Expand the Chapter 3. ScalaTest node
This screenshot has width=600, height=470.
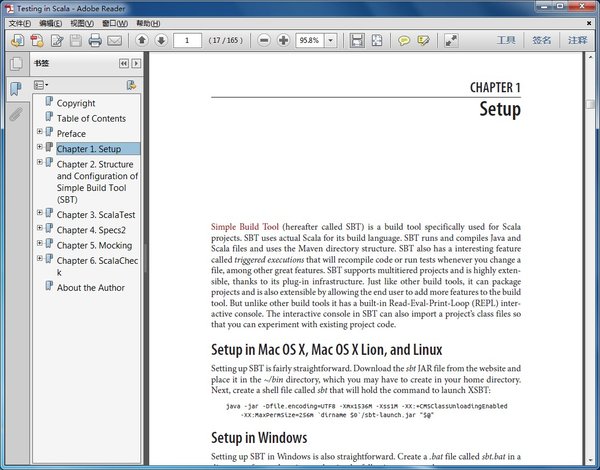pos(39,212)
